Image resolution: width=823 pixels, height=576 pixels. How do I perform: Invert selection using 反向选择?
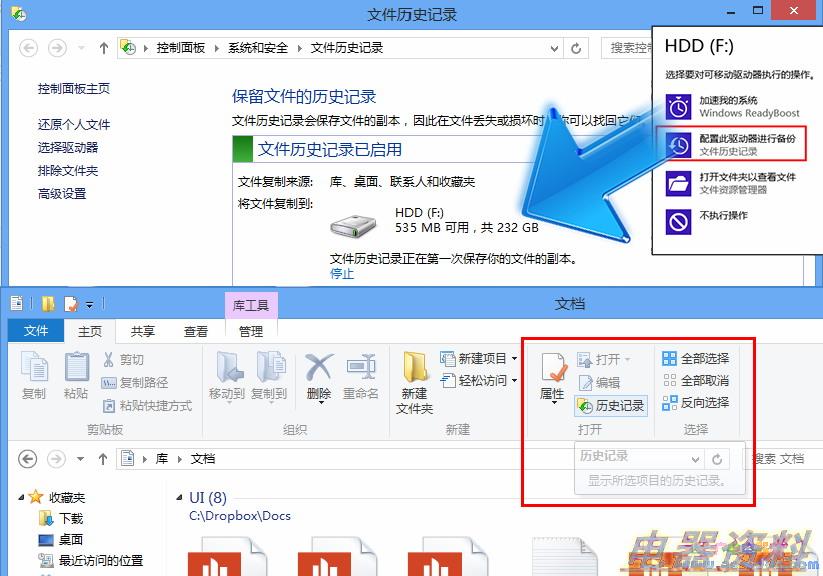[x=696, y=403]
